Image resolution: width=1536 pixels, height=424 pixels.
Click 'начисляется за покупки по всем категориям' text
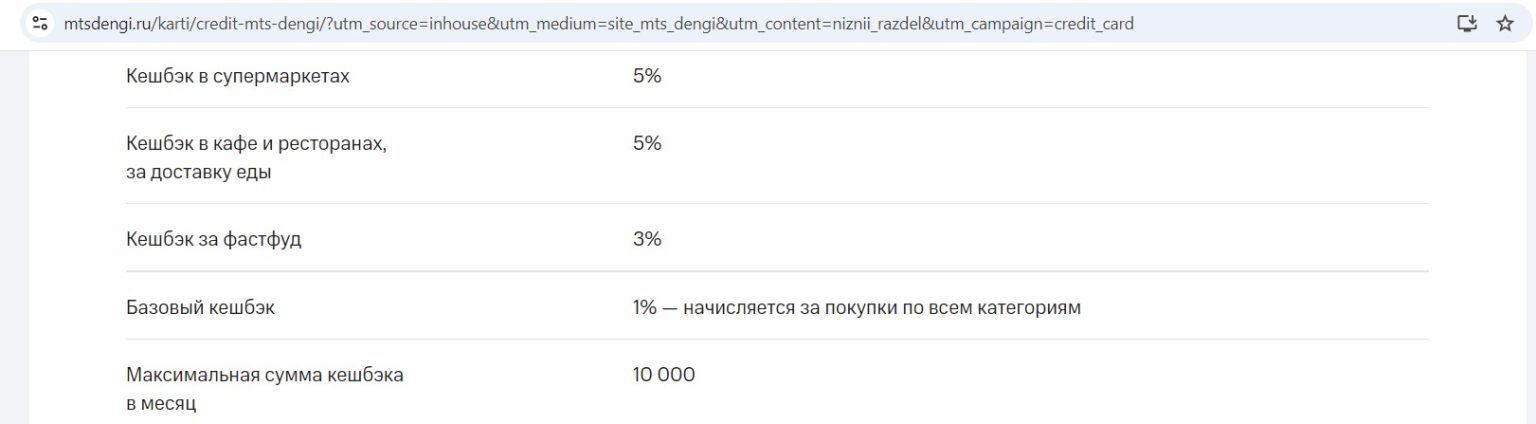point(882,308)
